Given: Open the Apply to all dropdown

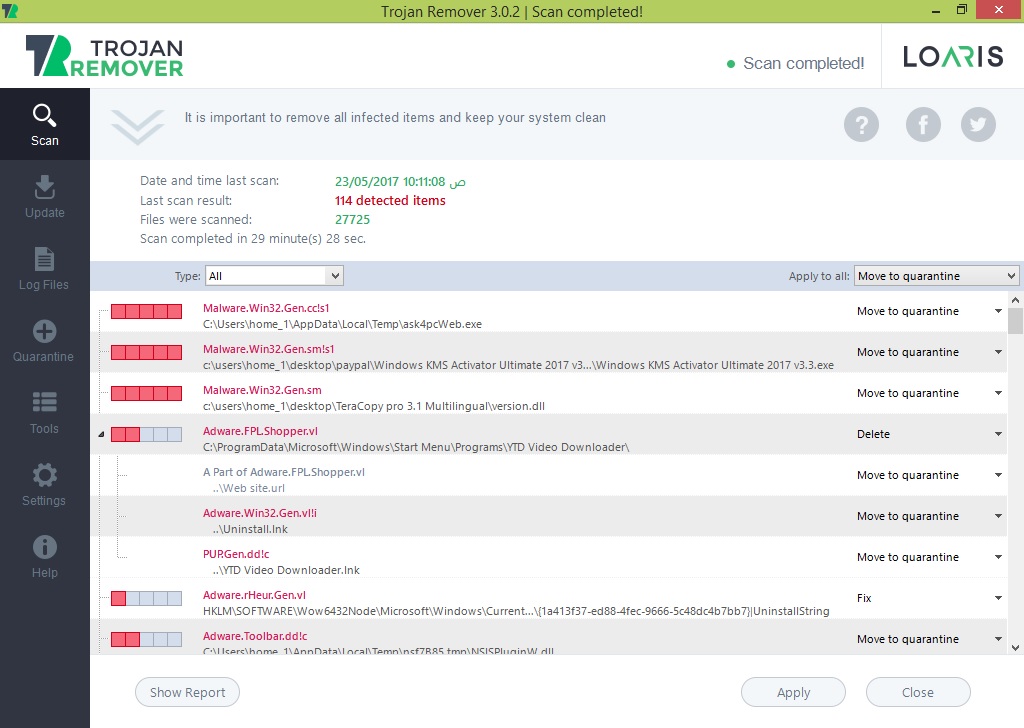Looking at the screenshot, I should [936, 276].
